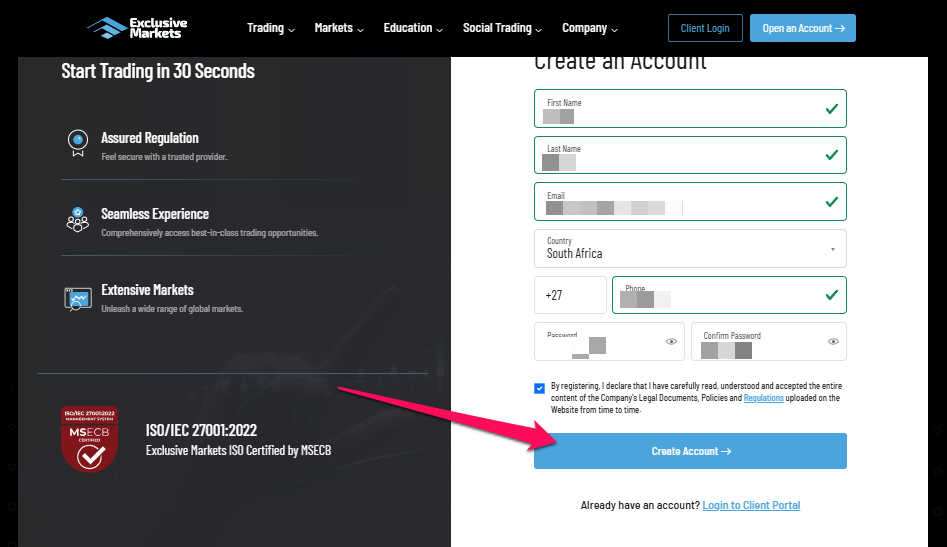
Task: Focus the Password input field
Action: pos(609,342)
